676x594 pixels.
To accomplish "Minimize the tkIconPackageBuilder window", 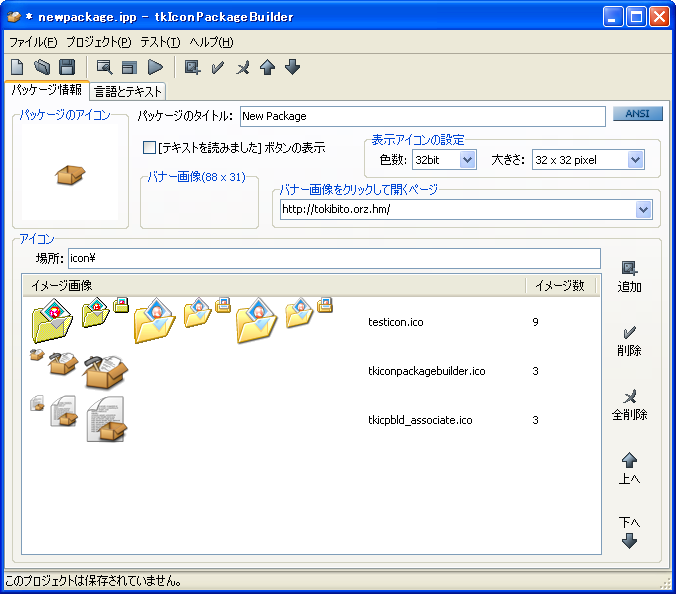I will pyautogui.click(x=613, y=17).
